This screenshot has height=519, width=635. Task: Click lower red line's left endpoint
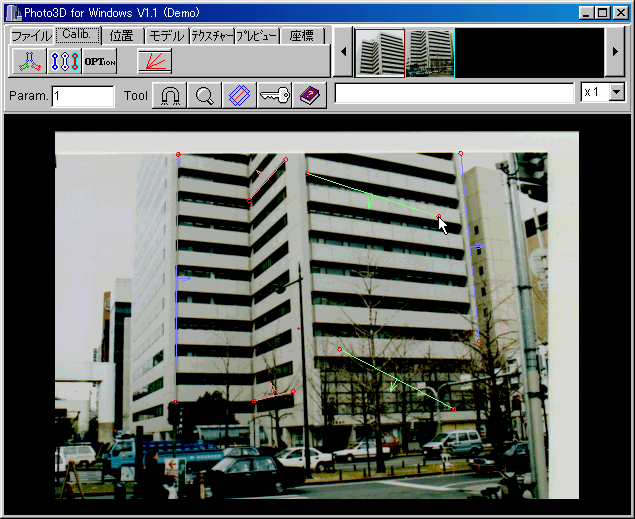point(254,401)
